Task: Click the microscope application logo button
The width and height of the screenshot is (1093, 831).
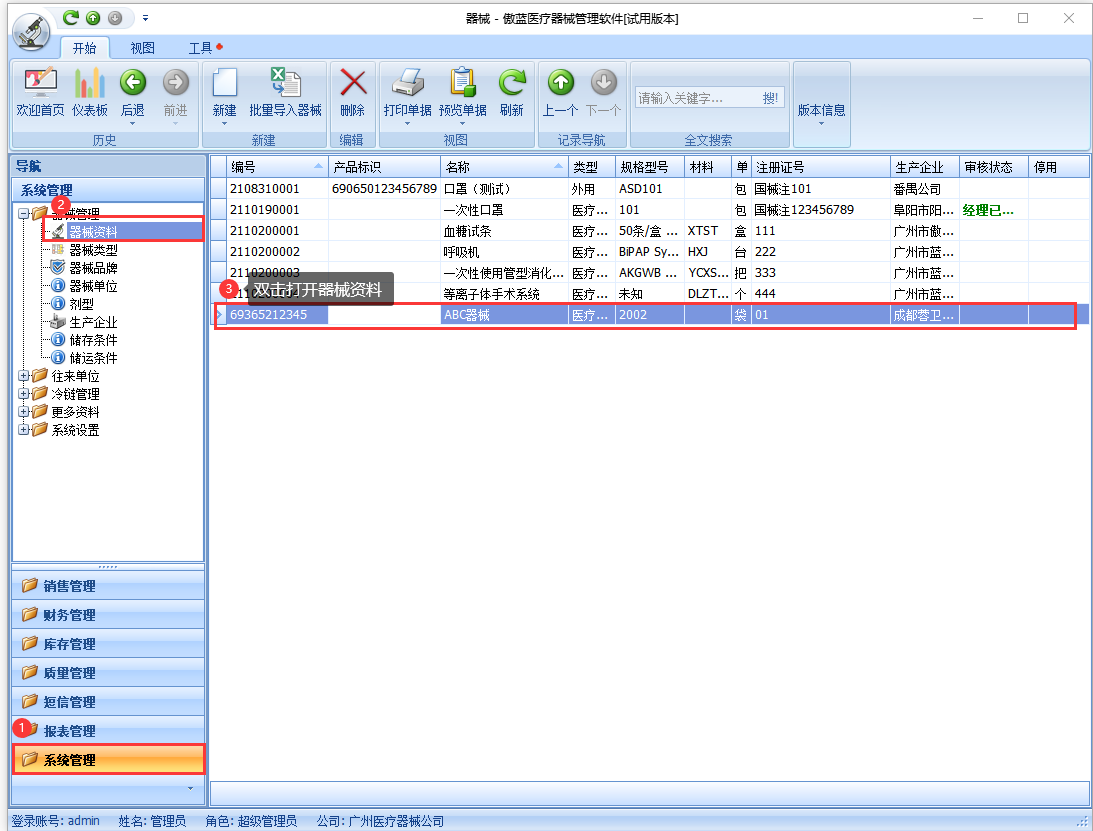Action: pos(31,33)
